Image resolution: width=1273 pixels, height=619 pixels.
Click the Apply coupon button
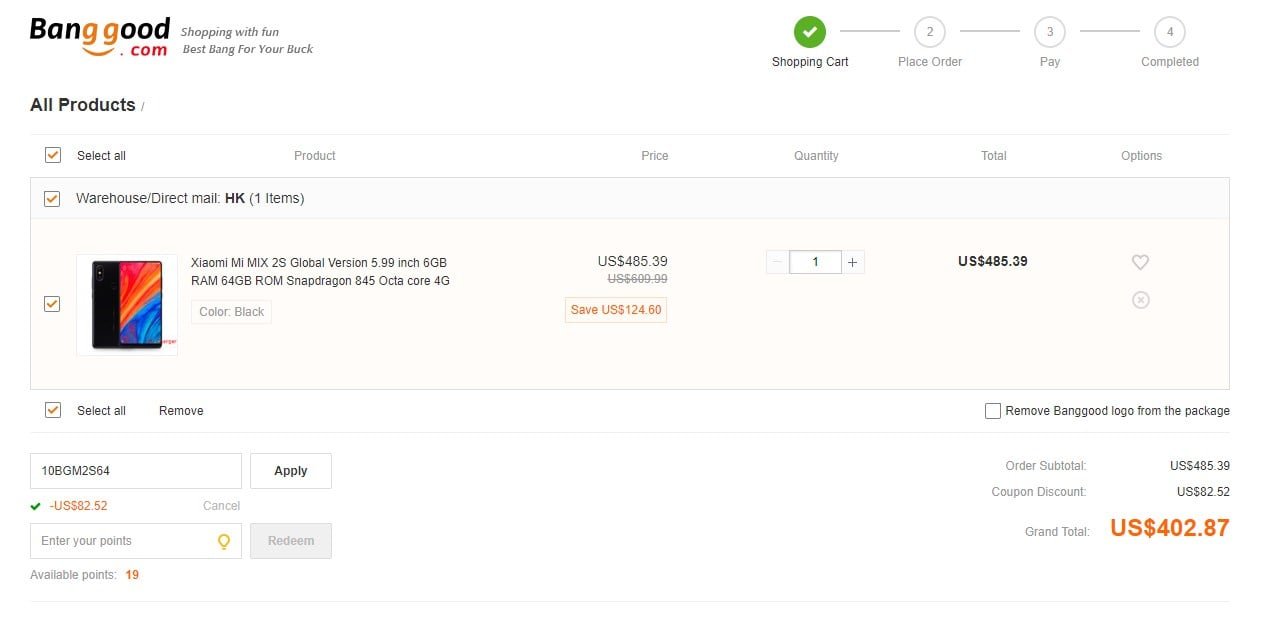coord(291,471)
